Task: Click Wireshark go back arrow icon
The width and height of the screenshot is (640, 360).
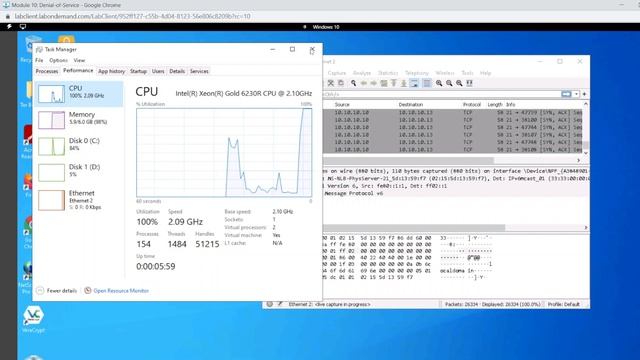Action: [364, 83]
